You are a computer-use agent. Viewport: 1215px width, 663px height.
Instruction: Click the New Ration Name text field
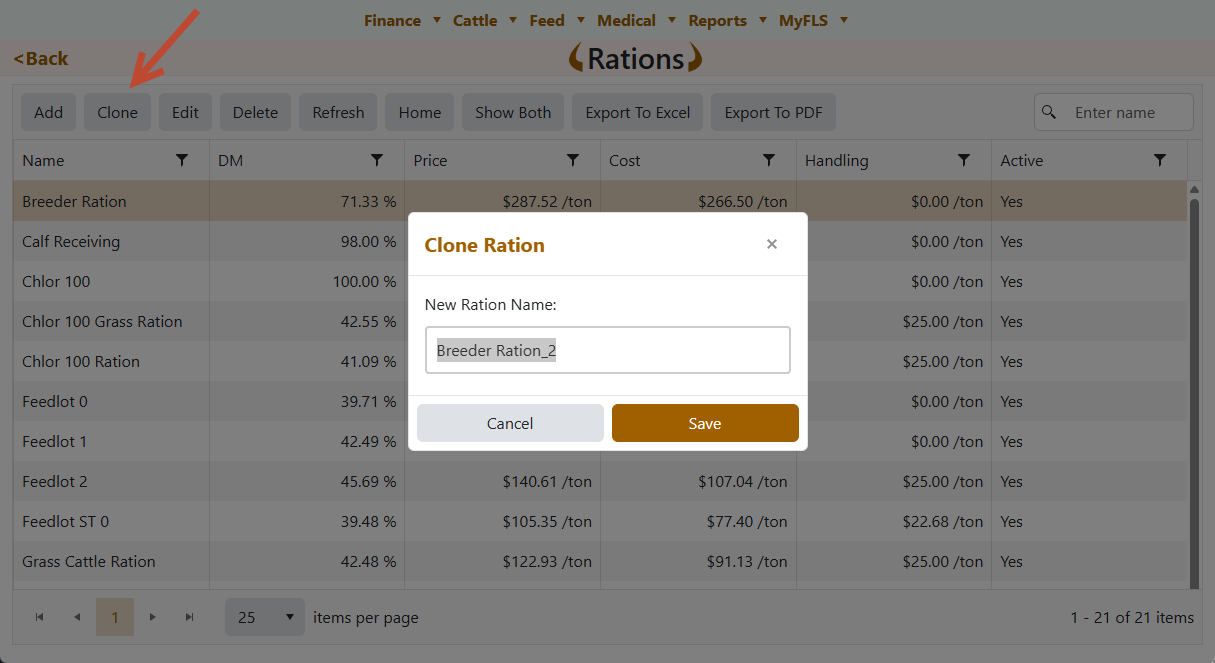(608, 351)
